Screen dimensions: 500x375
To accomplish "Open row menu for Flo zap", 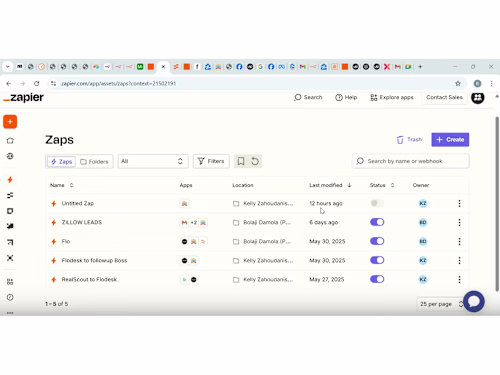I will click(x=459, y=241).
